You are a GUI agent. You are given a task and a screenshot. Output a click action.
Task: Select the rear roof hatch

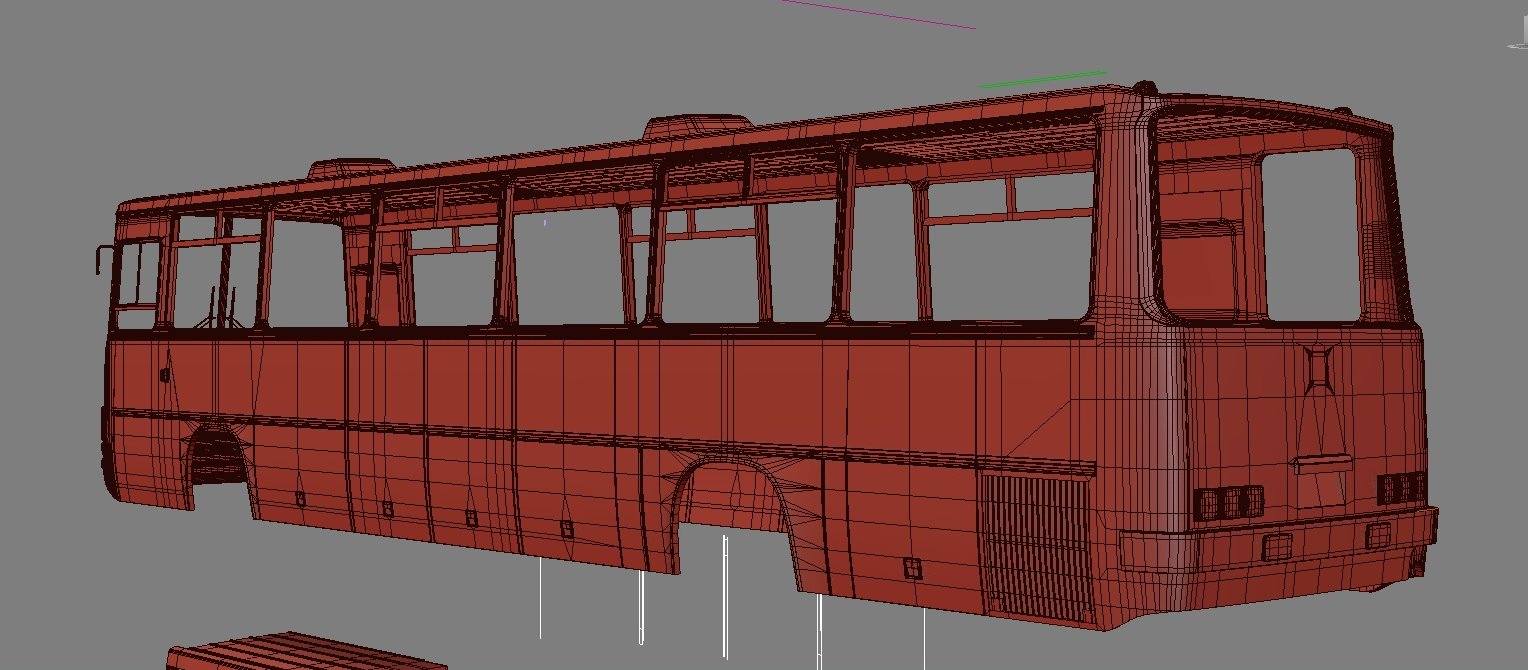click(696, 126)
